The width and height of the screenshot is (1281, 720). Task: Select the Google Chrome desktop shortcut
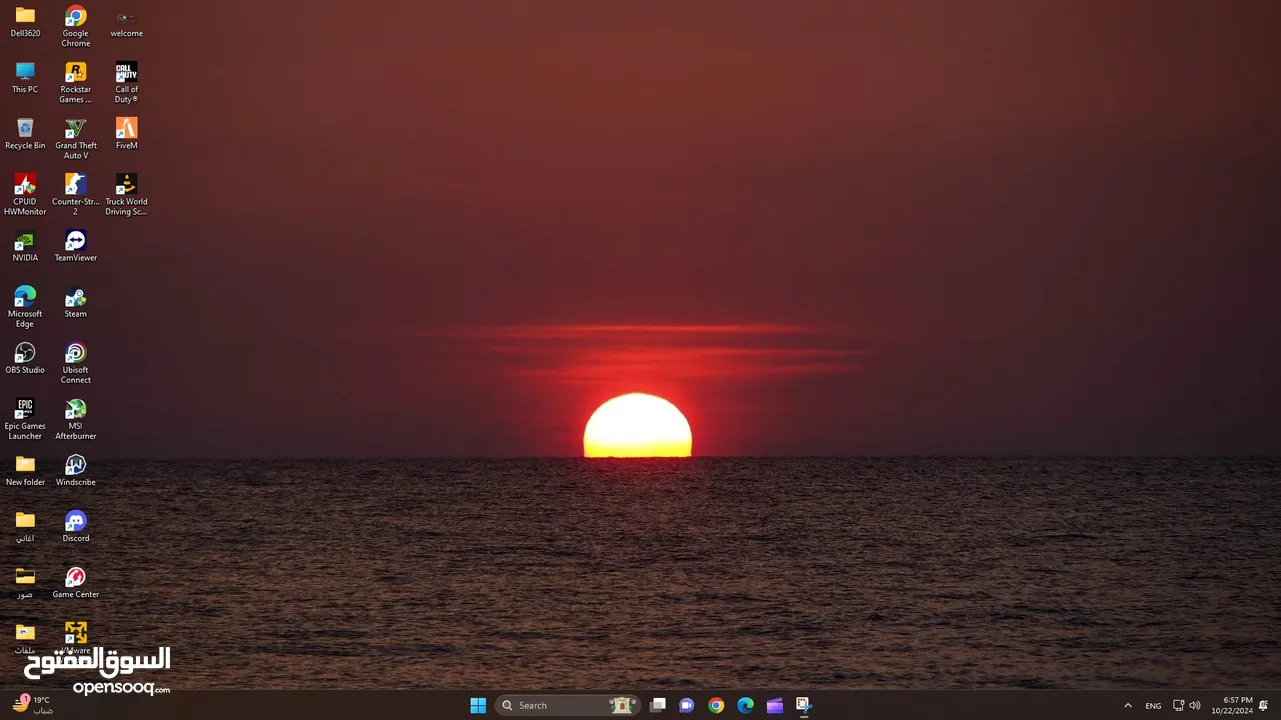point(76,26)
